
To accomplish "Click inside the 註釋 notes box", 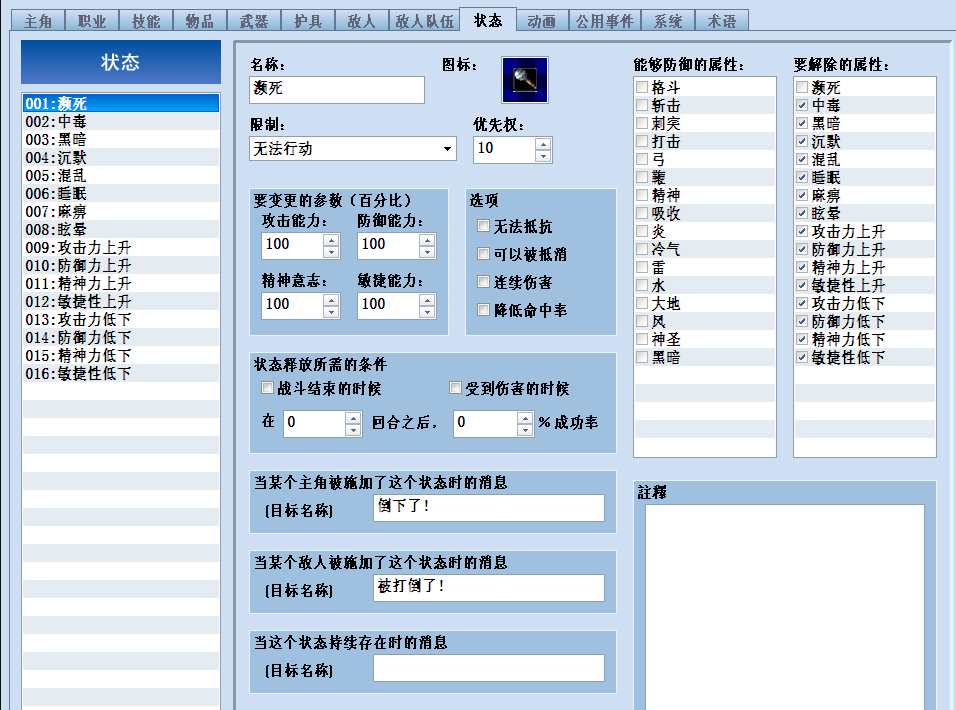I will (x=785, y=606).
